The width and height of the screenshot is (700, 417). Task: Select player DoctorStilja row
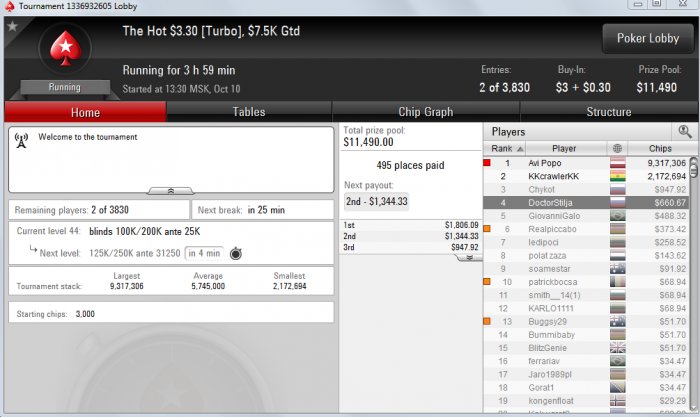(x=586, y=203)
